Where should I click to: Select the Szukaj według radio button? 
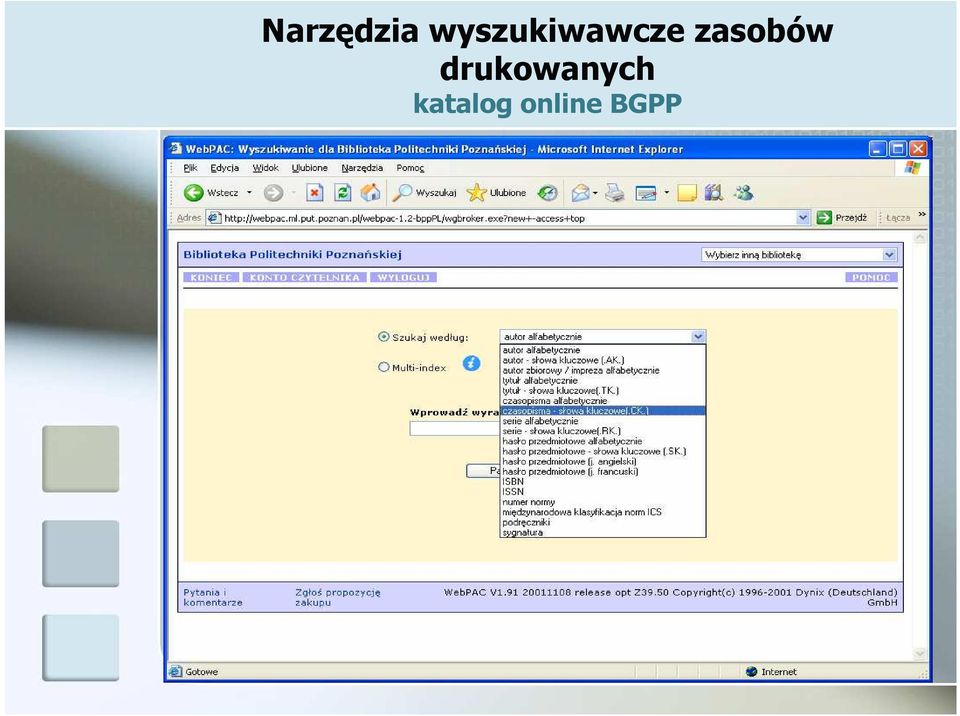pyautogui.click(x=384, y=337)
